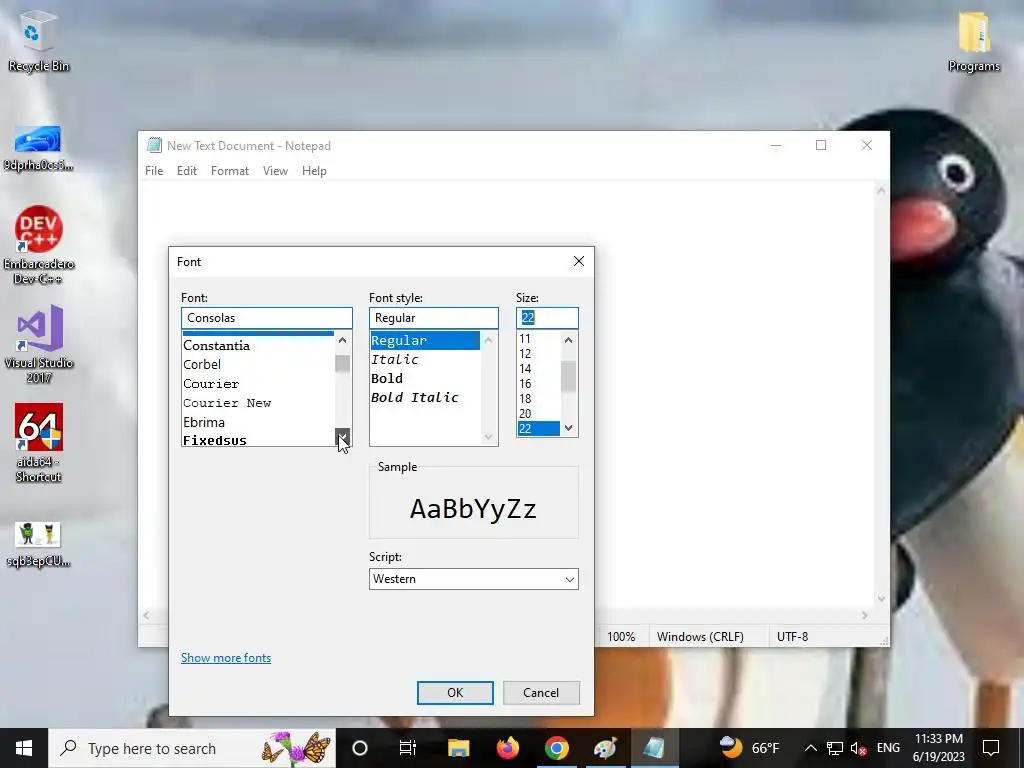
Task: Open the aida64 Shortcut icon
Action: point(39,443)
